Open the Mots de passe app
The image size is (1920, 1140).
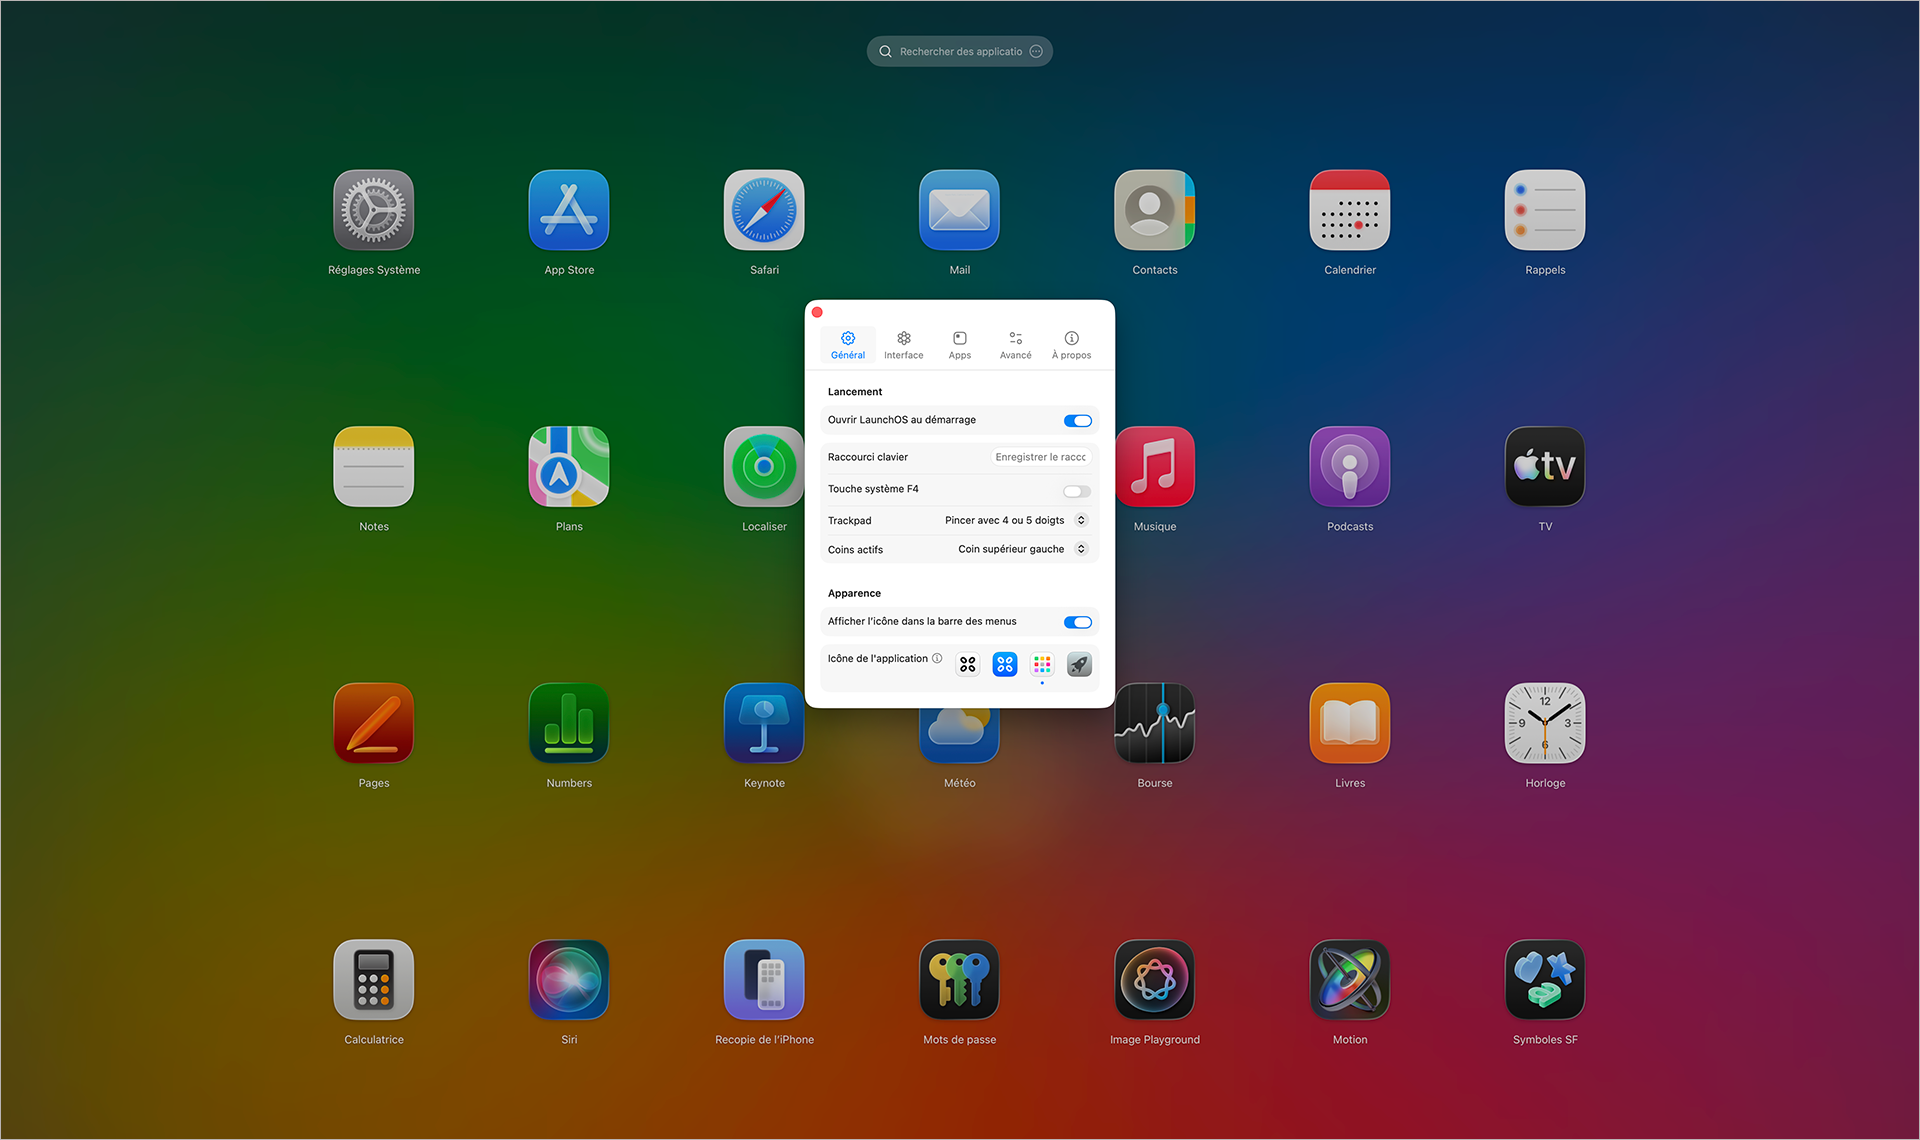959,980
